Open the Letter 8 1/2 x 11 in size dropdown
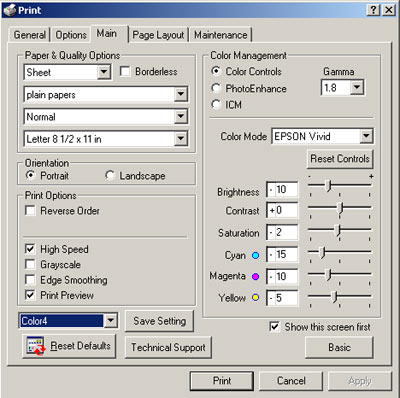Screen dimensions: 400x398 pyautogui.click(x=180, y=139)
